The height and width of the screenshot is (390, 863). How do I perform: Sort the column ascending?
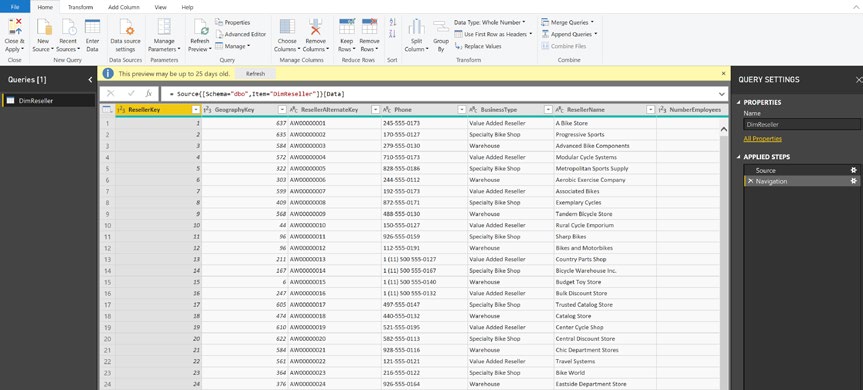tap(392, 22)
